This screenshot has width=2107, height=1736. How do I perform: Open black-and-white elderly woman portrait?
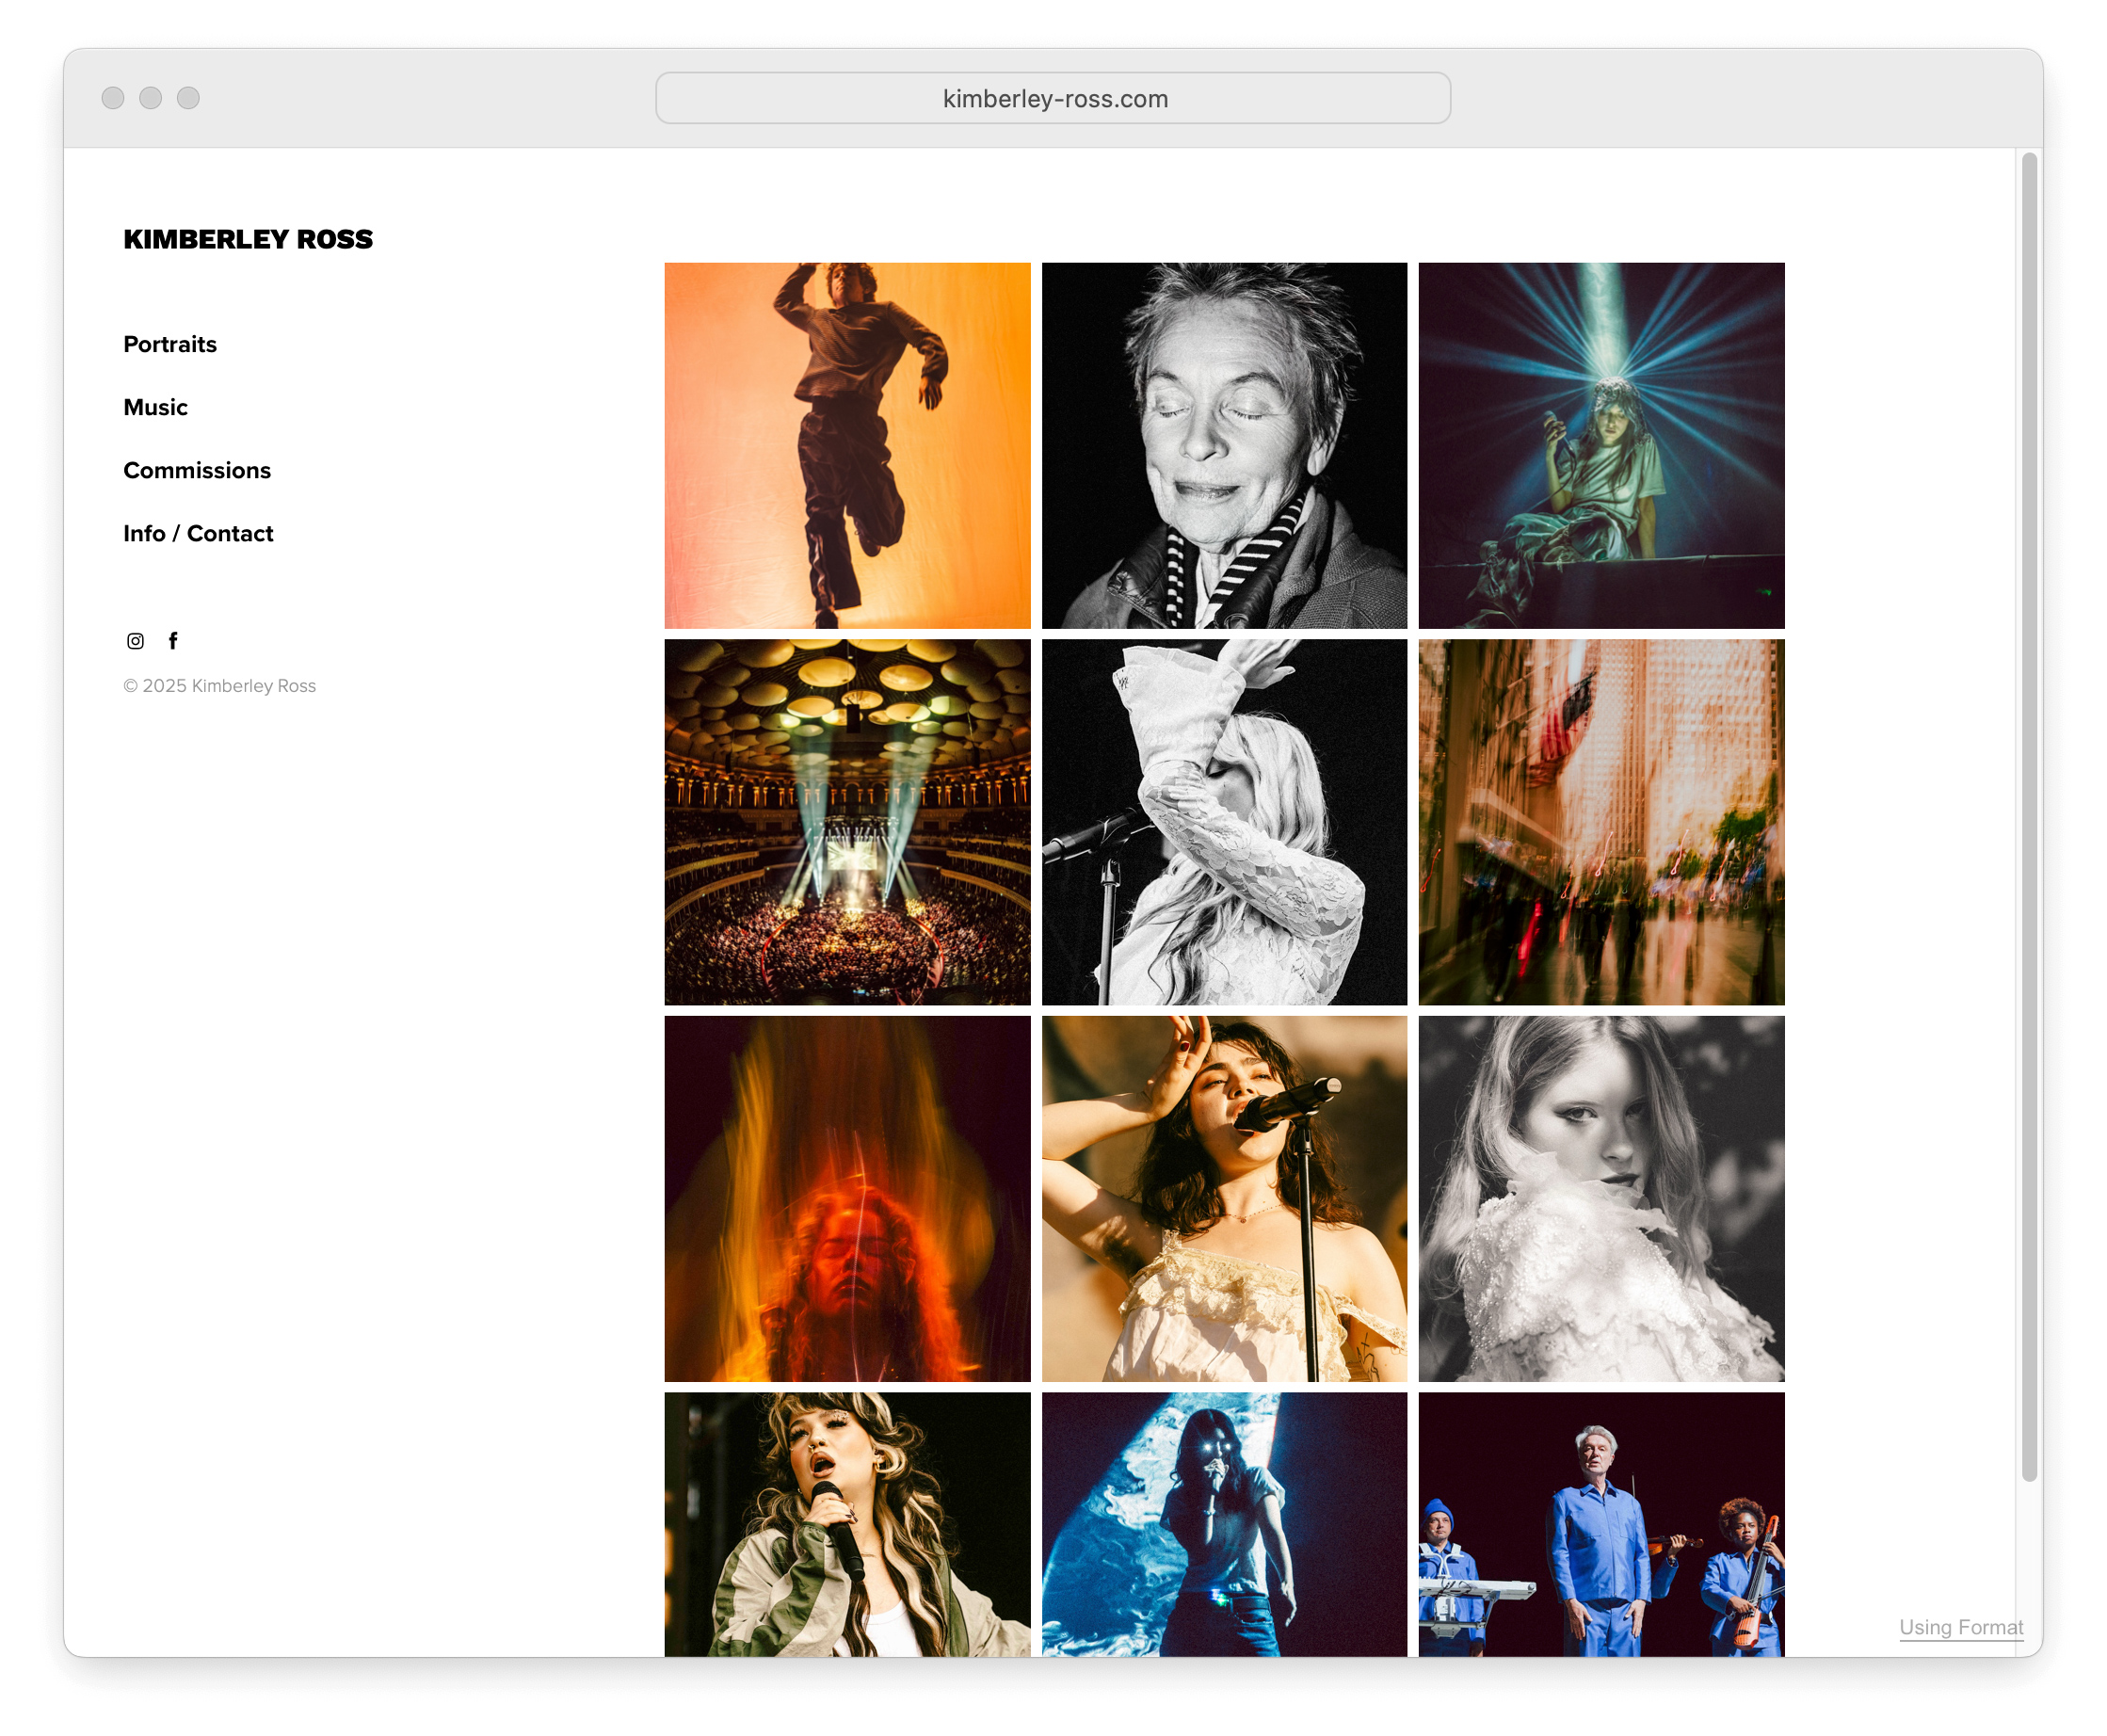[1223, 445]
